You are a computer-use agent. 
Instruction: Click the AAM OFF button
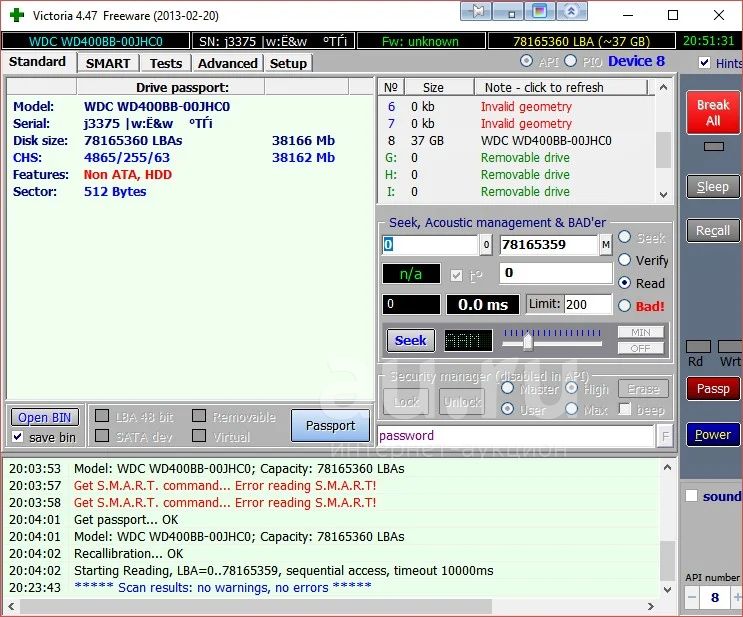pos(641,348)
